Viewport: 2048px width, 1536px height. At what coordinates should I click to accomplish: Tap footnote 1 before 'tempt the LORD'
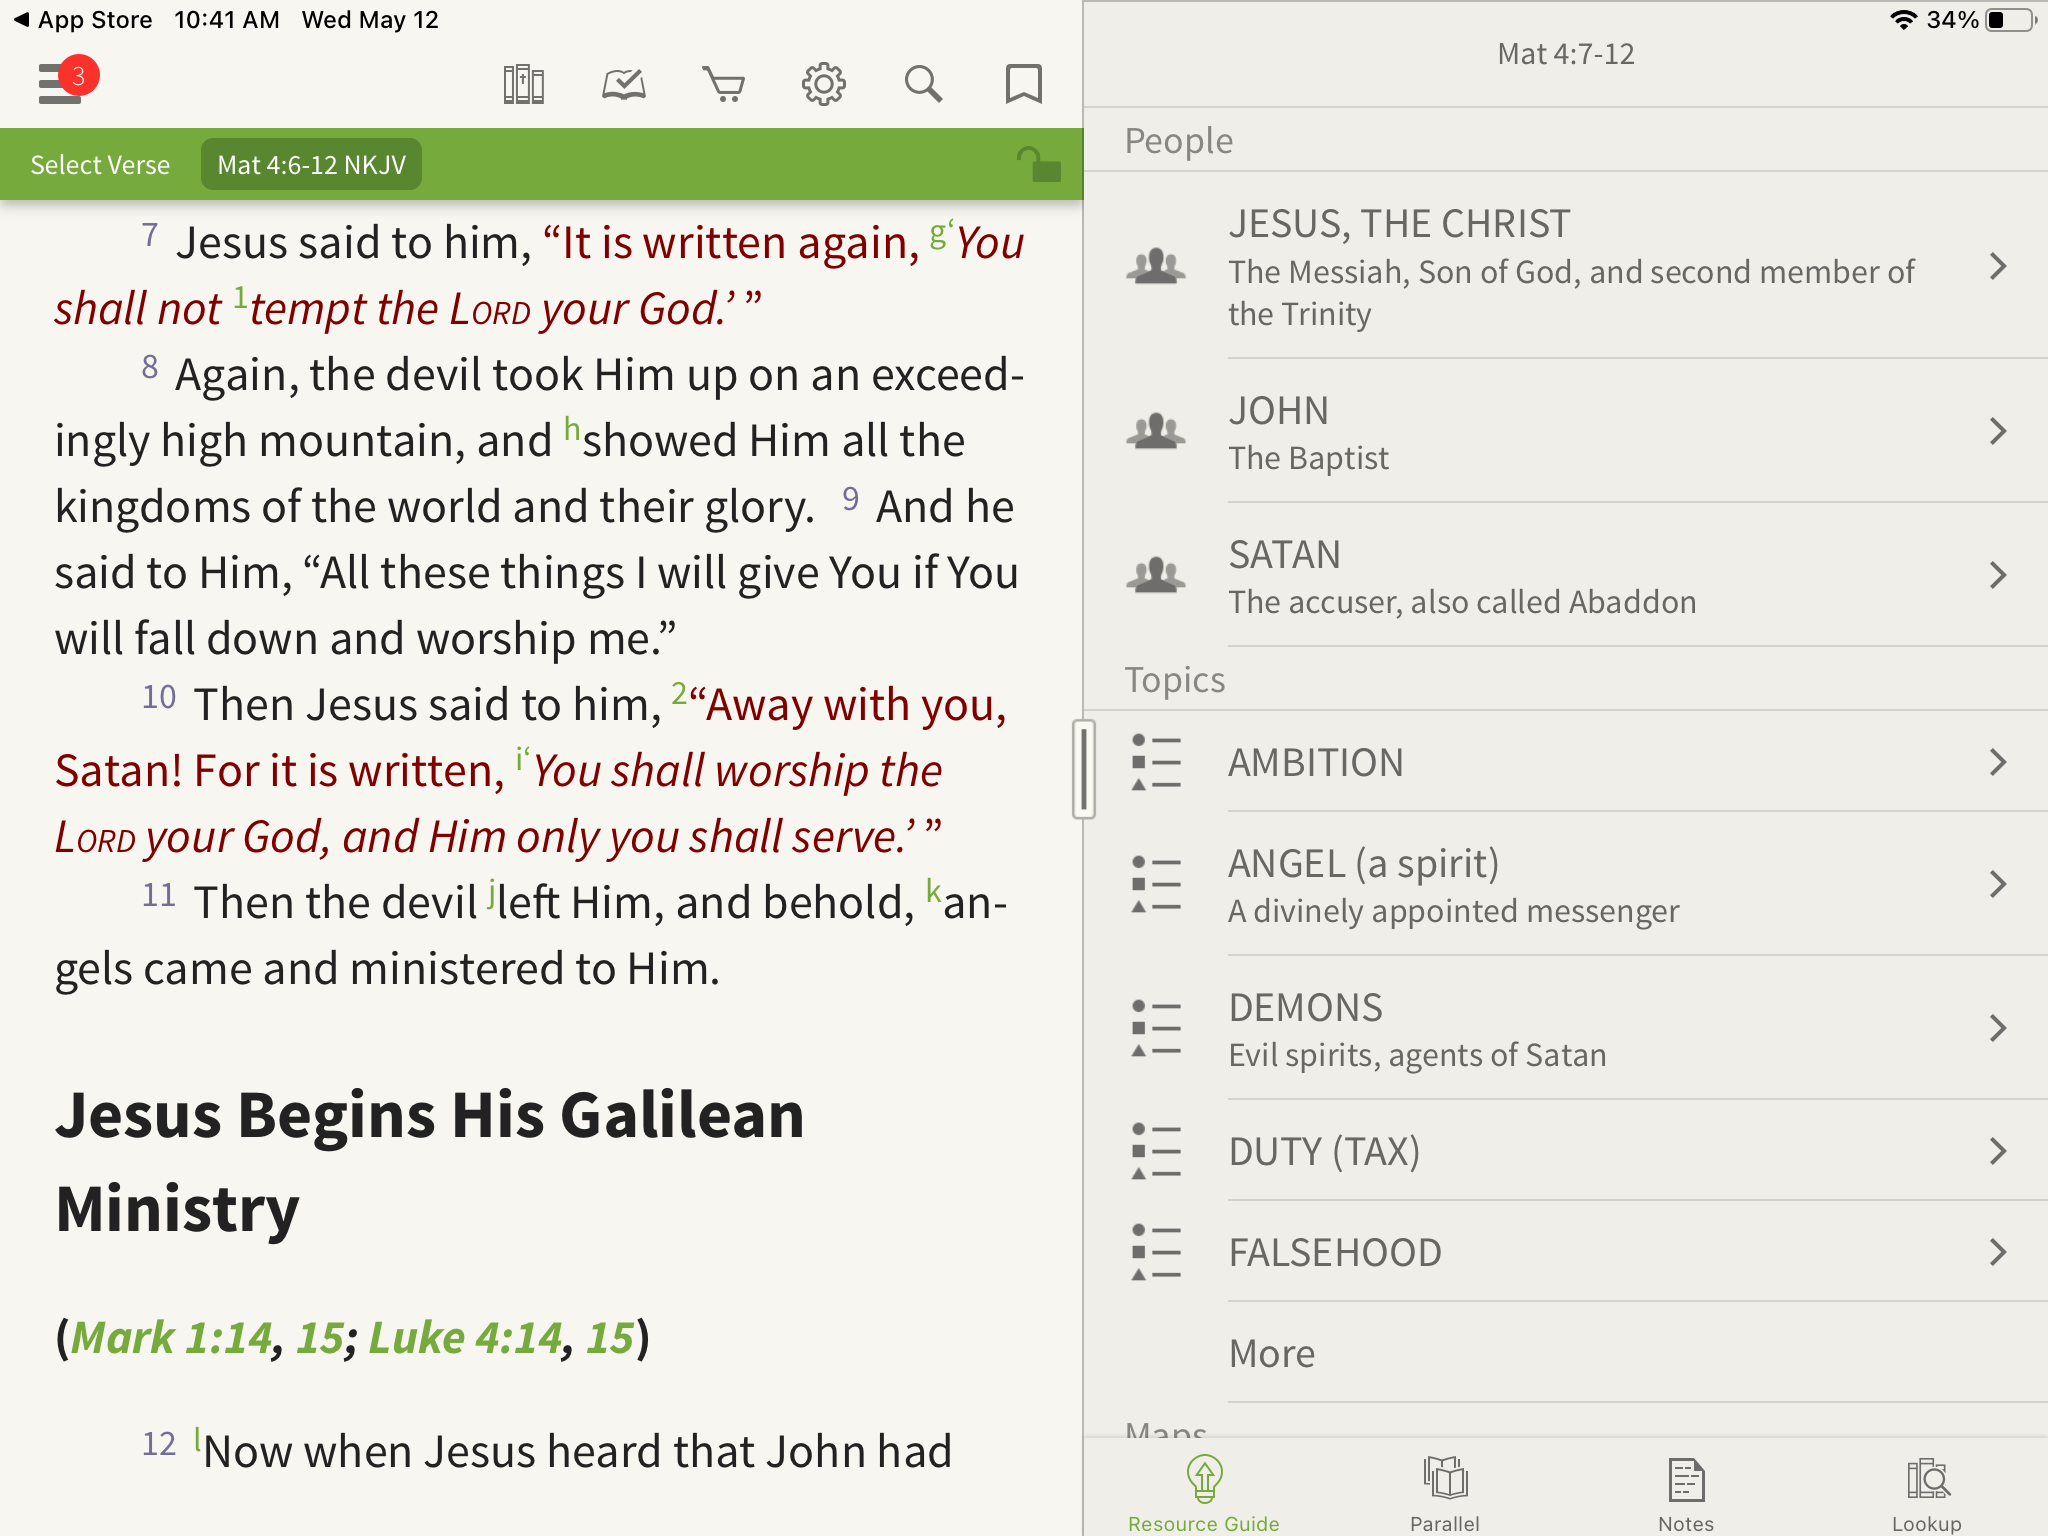click(240, 297)
